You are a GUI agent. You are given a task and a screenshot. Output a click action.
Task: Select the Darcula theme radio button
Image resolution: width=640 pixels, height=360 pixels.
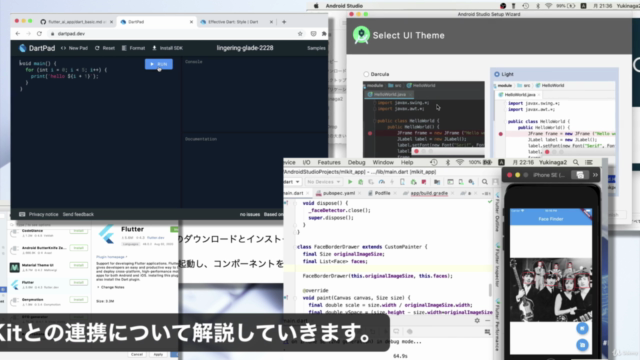pos(366,74)
